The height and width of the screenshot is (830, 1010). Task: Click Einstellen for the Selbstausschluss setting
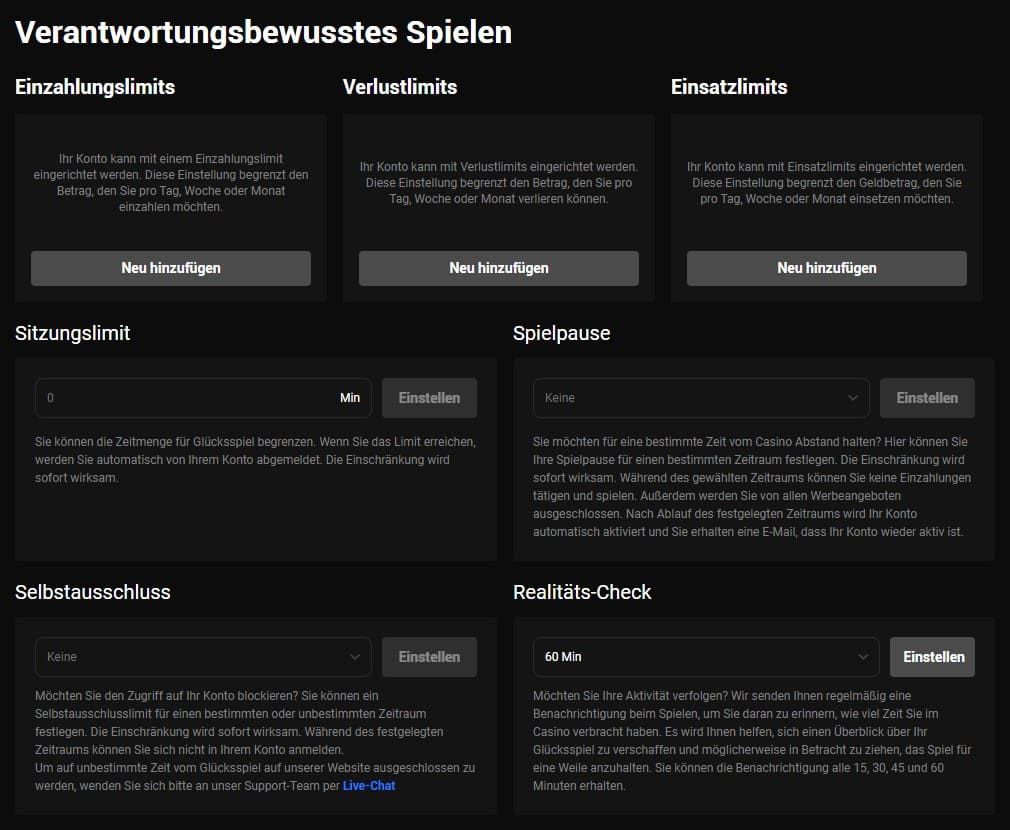(x=429, y=657)
